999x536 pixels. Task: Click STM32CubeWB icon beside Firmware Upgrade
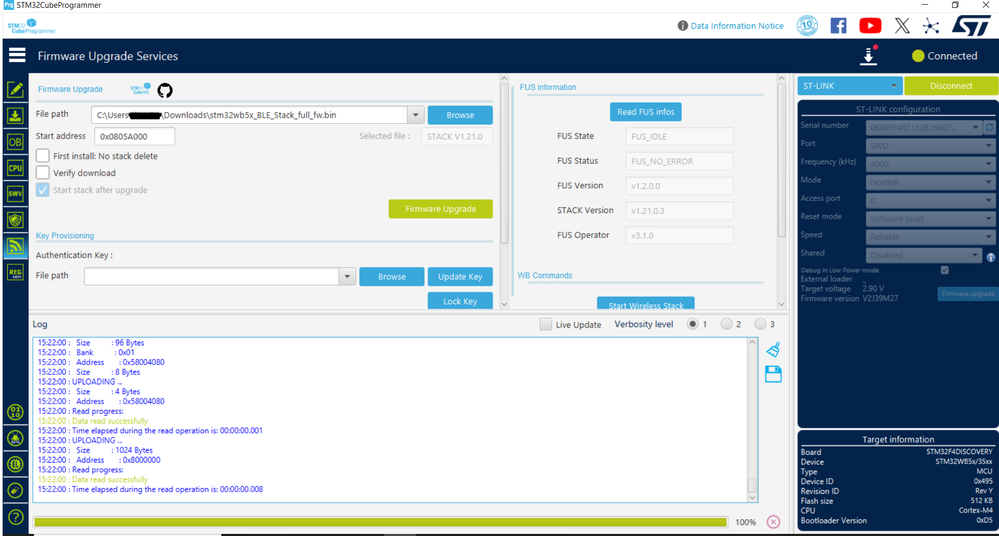[140, 89]
